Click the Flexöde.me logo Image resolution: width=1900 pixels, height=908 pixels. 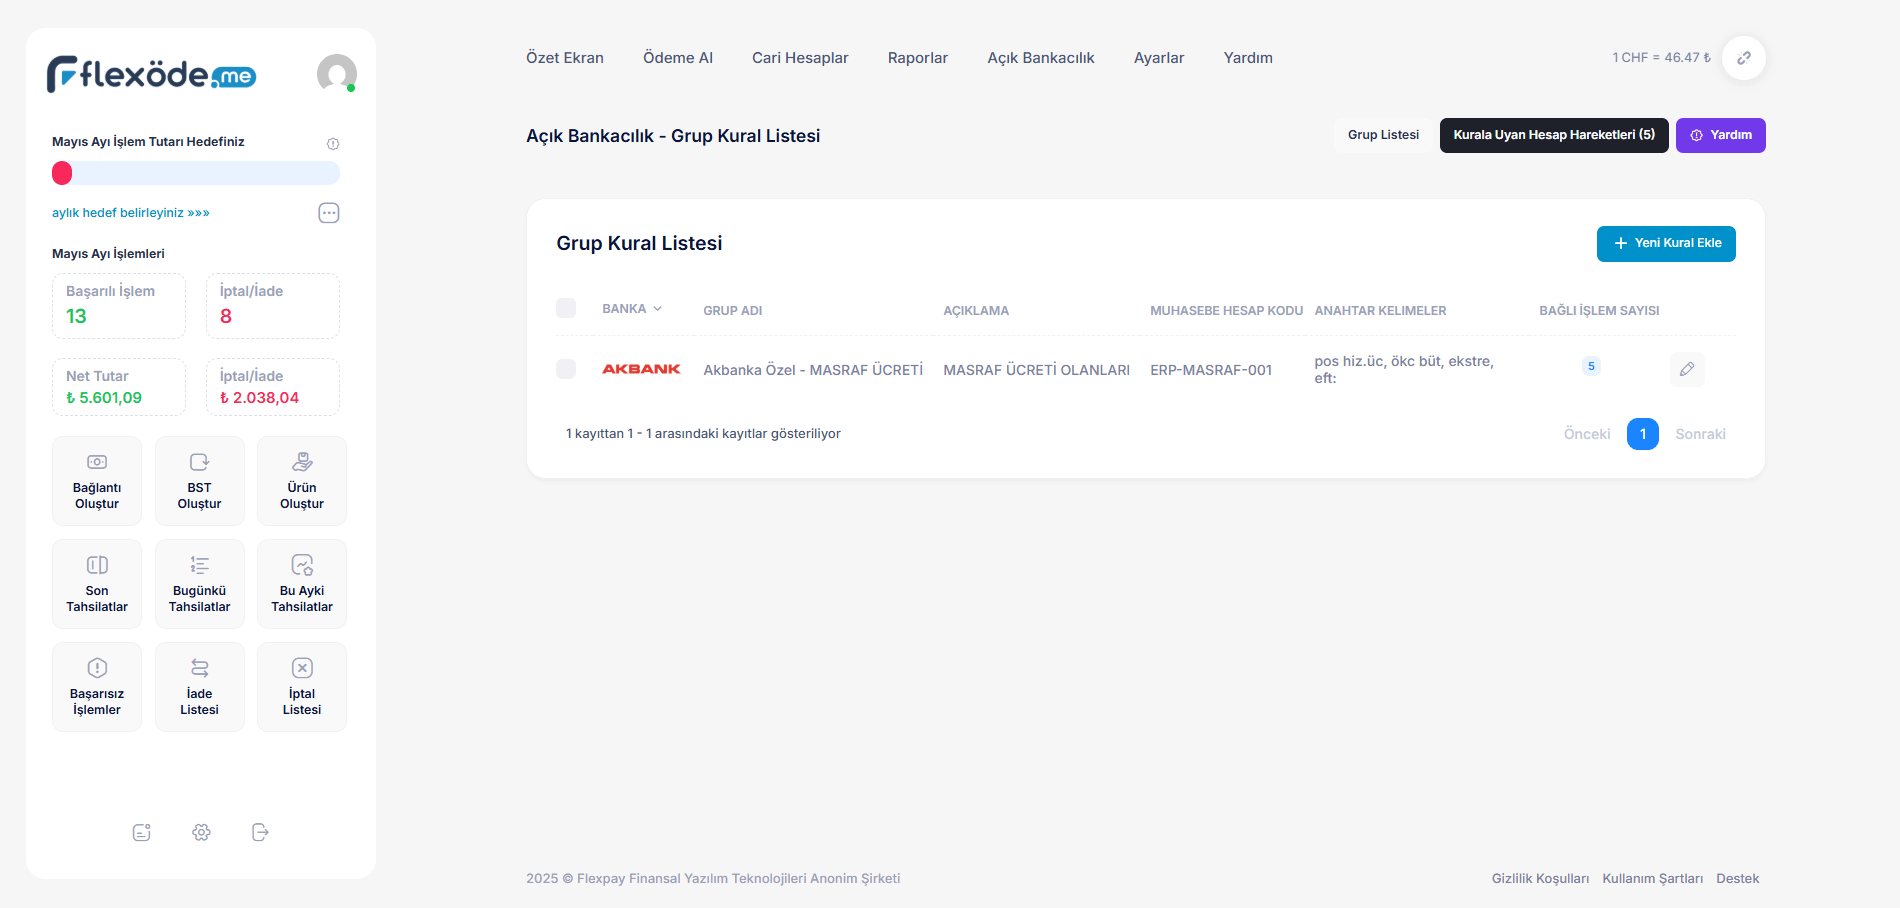coord(152,74)
